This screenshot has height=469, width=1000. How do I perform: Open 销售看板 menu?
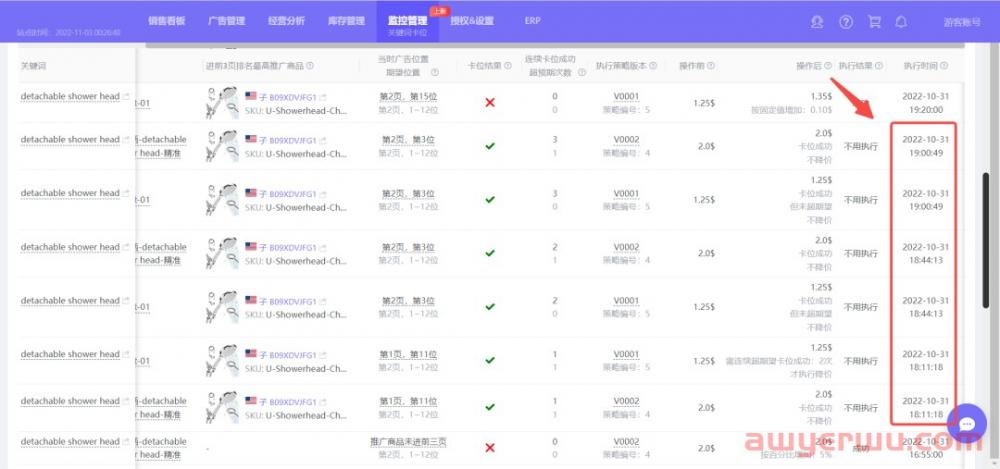[x=166, y=20]
